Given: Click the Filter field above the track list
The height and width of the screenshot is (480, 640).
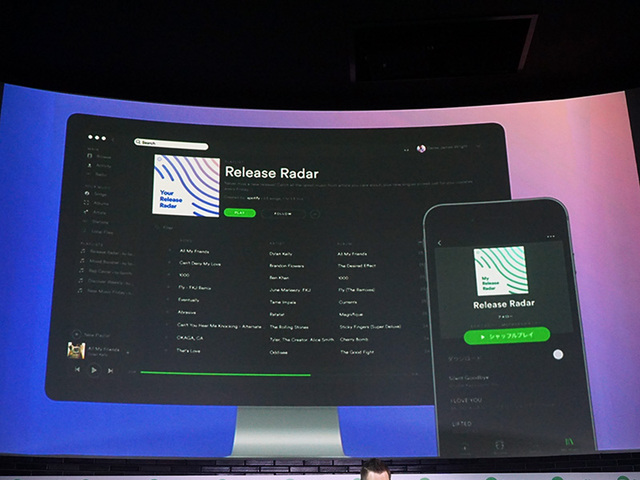Looking at the screenshot, I should 164,228.
